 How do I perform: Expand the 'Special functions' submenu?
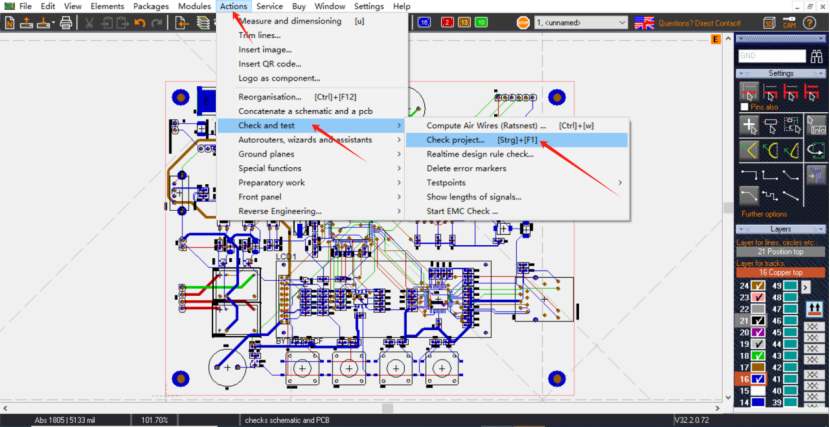click(x=312, y=168)
